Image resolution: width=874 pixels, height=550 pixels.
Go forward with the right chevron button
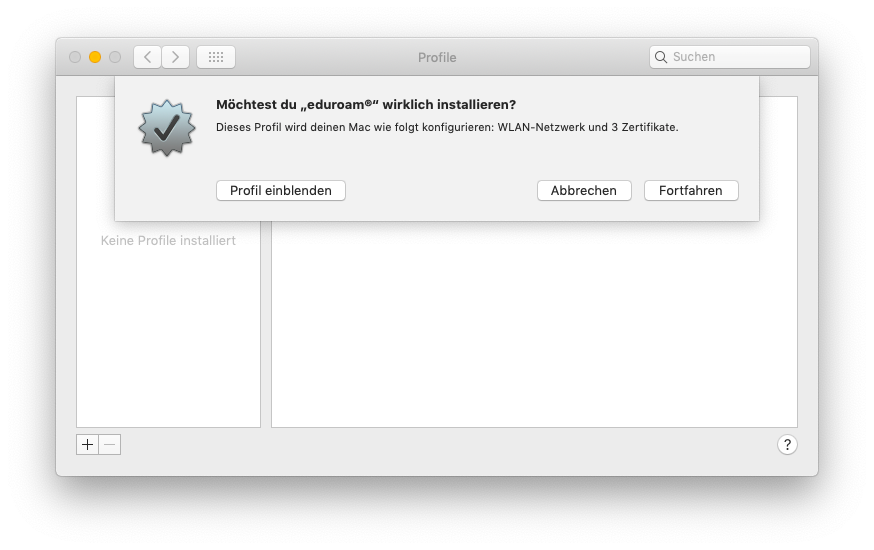[176, 57]
